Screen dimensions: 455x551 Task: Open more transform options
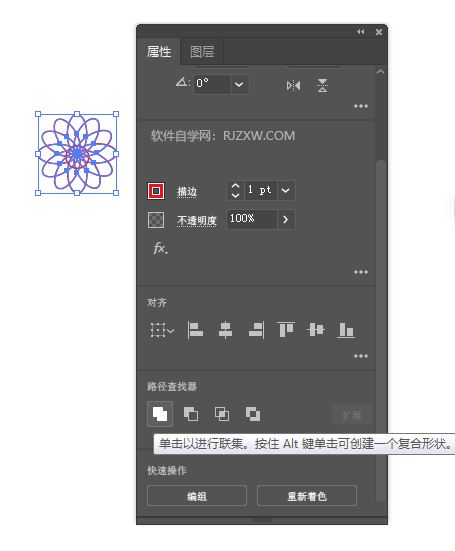360,106
